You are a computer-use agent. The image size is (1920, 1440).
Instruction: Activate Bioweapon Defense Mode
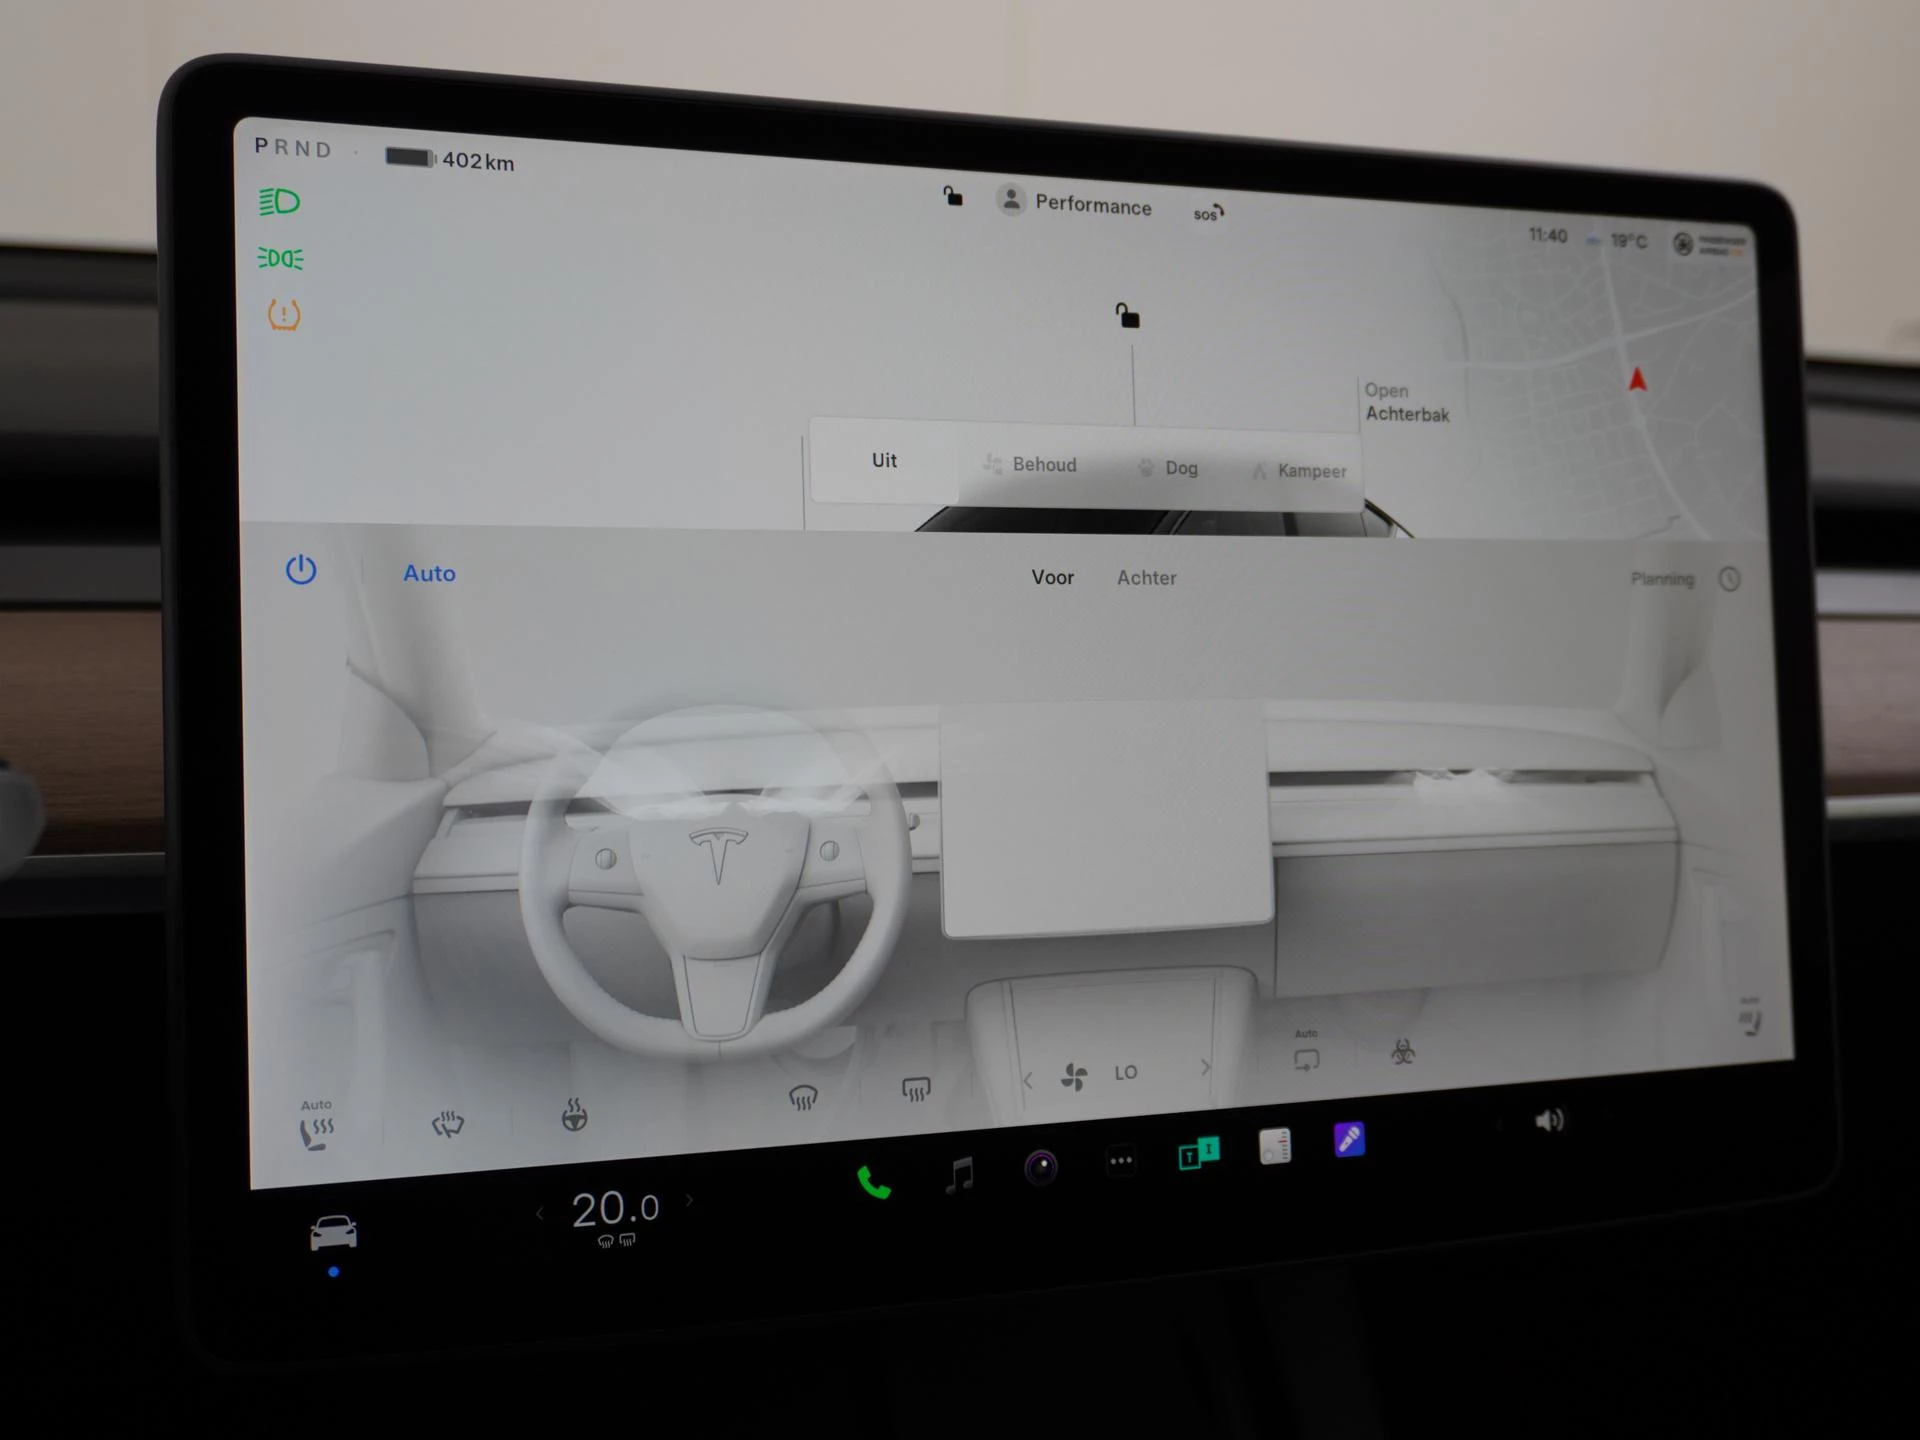pos(1400,1053)
